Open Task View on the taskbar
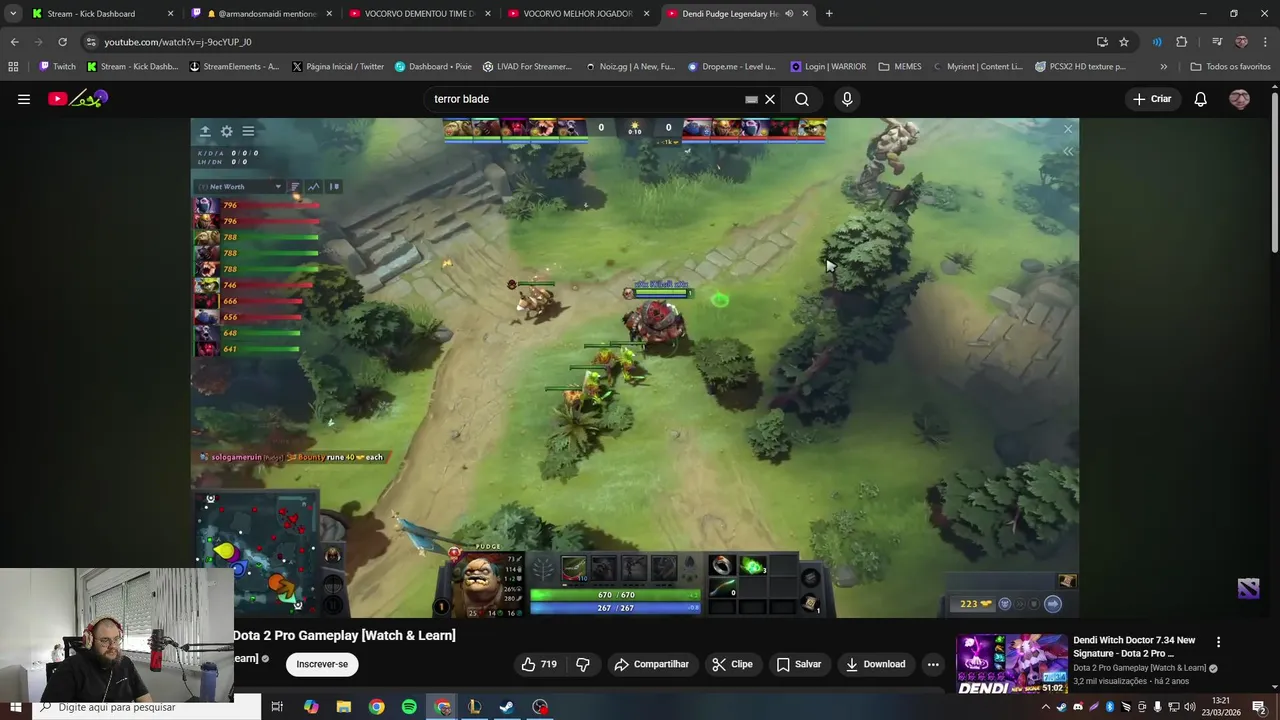Viewport: 1280px width, 720px height. (277, 707)
